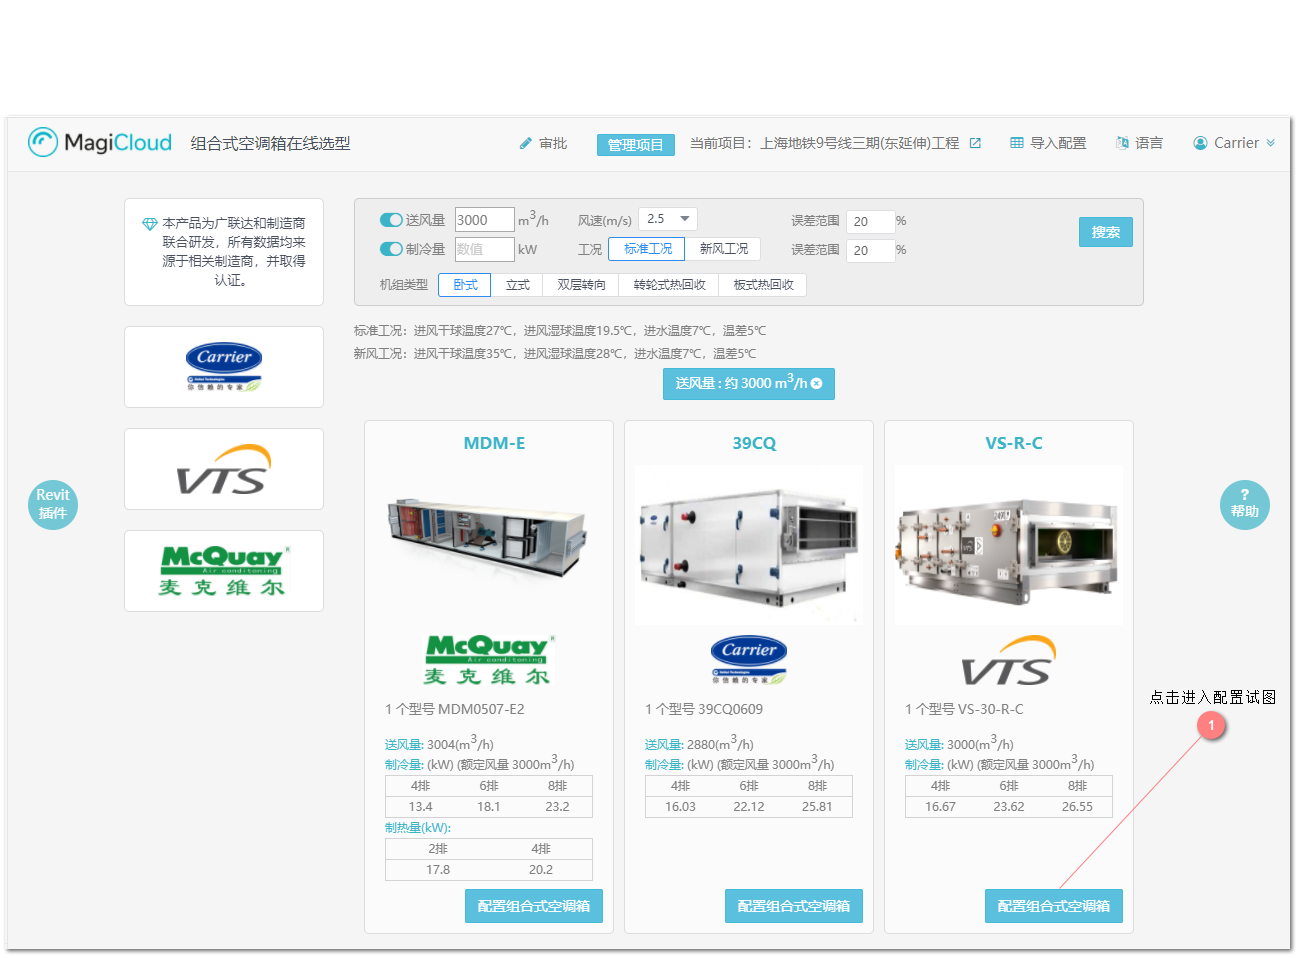The height and width of the screenshot is (958, 1299).
Task: Click the 导入配置 table icon
Action: [x=1017, y=143]
